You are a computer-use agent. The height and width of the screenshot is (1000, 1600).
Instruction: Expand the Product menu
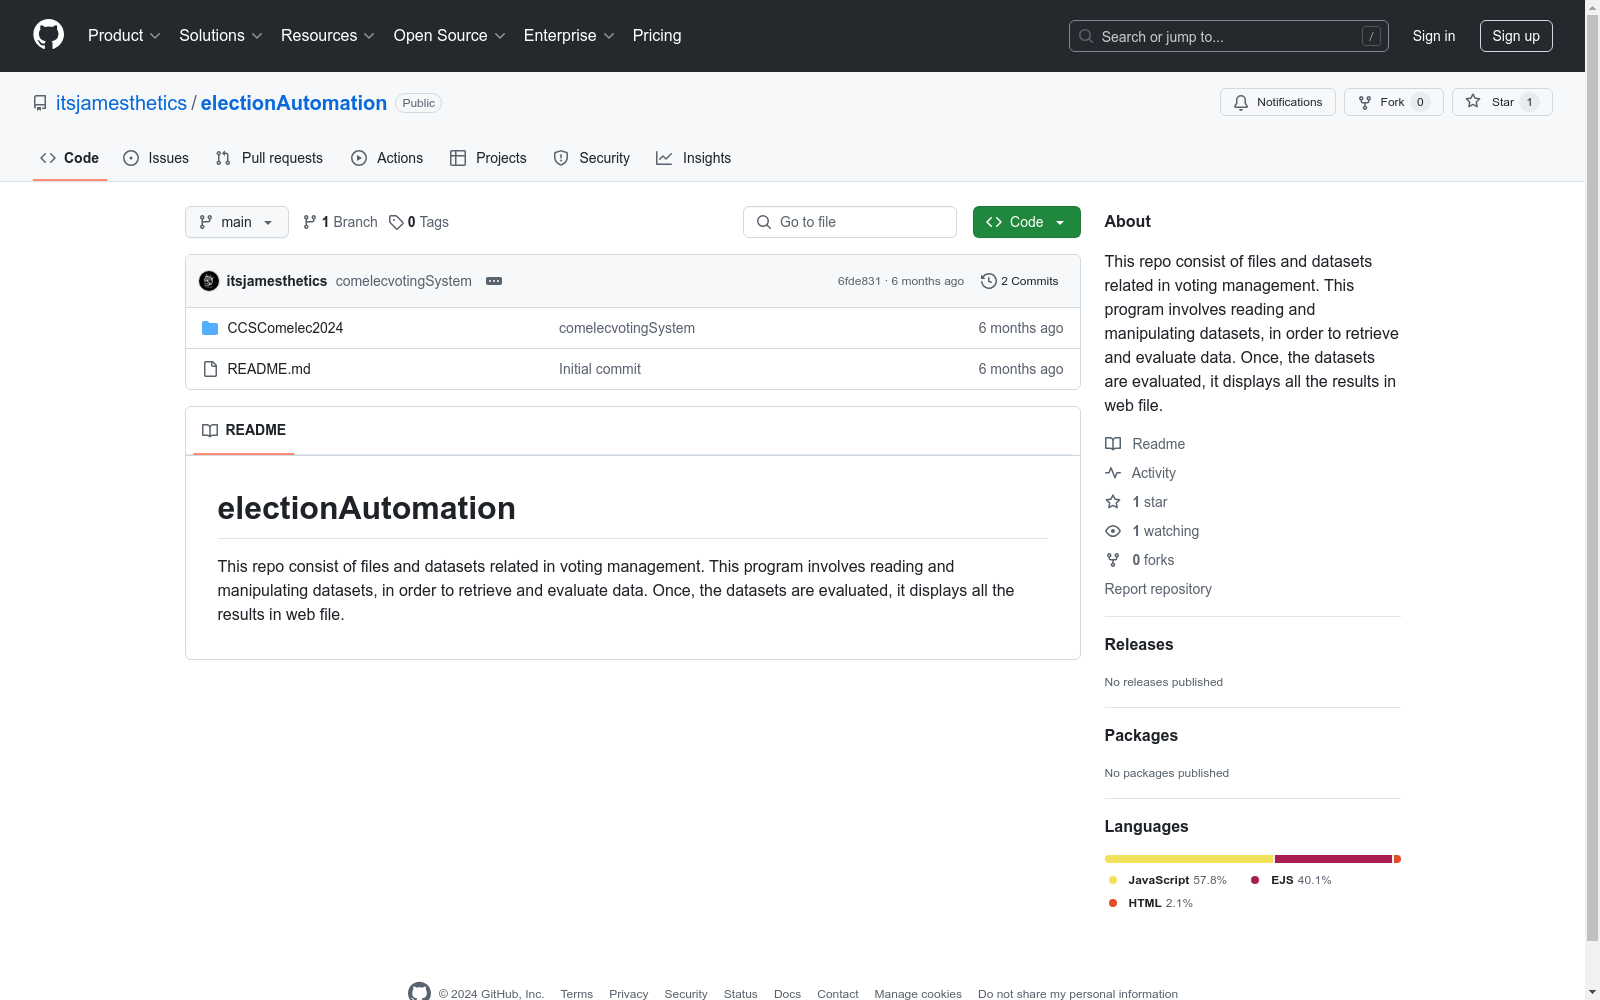(x=124, y=36)
